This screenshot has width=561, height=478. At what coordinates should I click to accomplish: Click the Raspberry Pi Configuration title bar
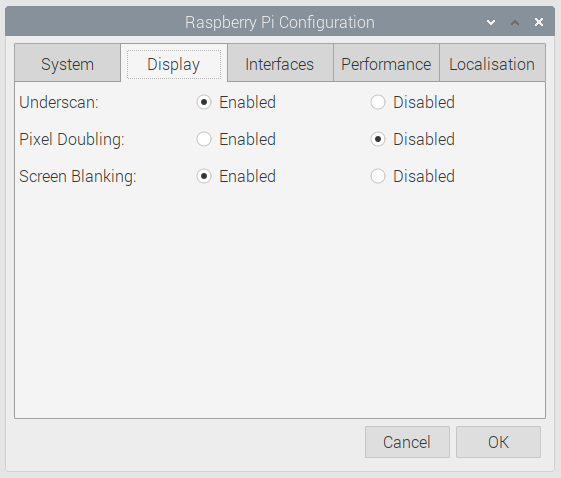pyautogui.click(x=280, y=22)
